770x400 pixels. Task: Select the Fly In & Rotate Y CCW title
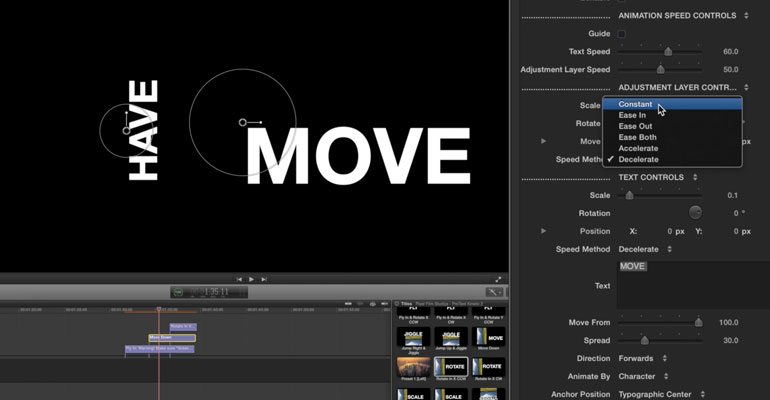(489, 312)
